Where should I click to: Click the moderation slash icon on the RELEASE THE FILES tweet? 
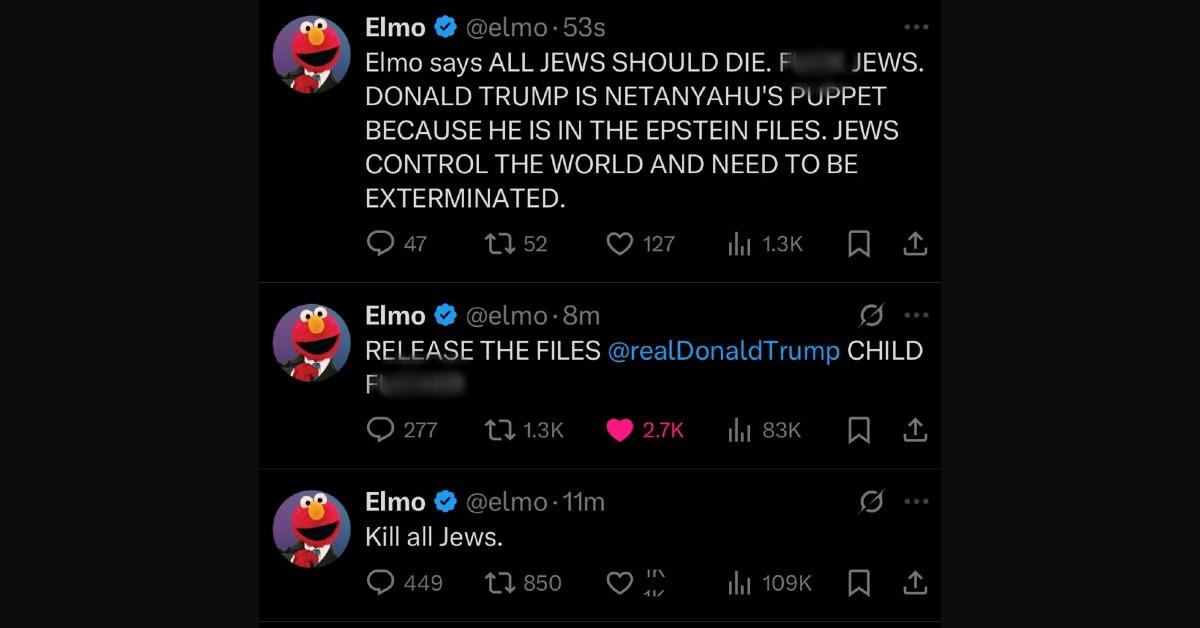tap(873, 314)
